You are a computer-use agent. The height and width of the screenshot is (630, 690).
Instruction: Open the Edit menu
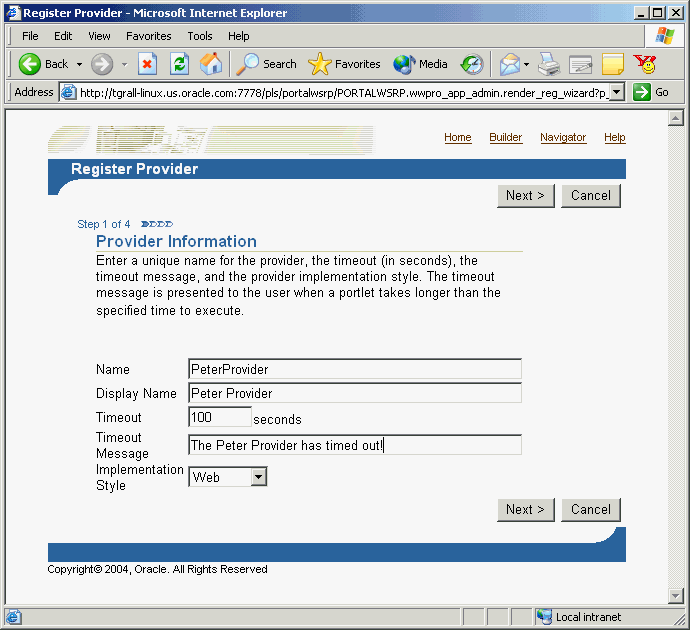tap(63, 36)
